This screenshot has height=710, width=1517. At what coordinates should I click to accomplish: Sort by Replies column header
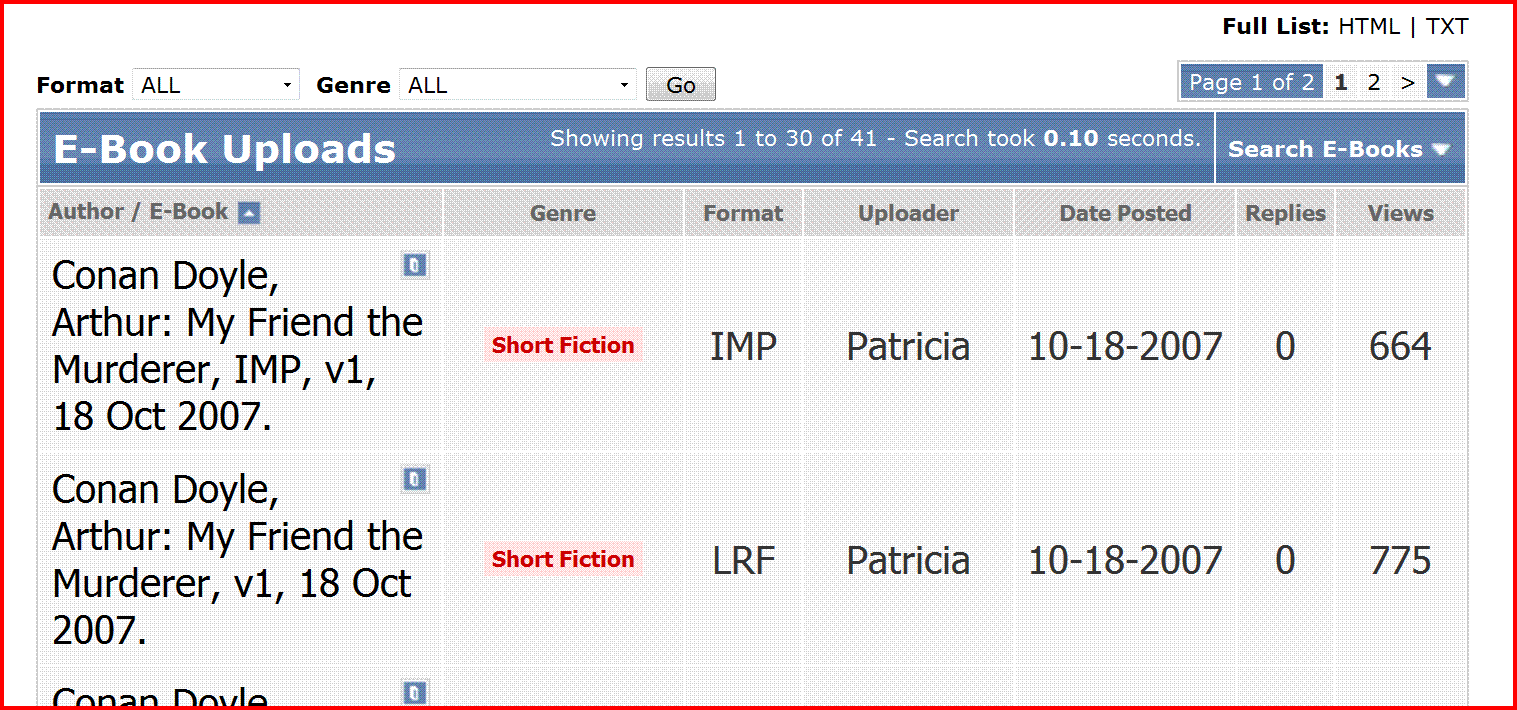1285,213
